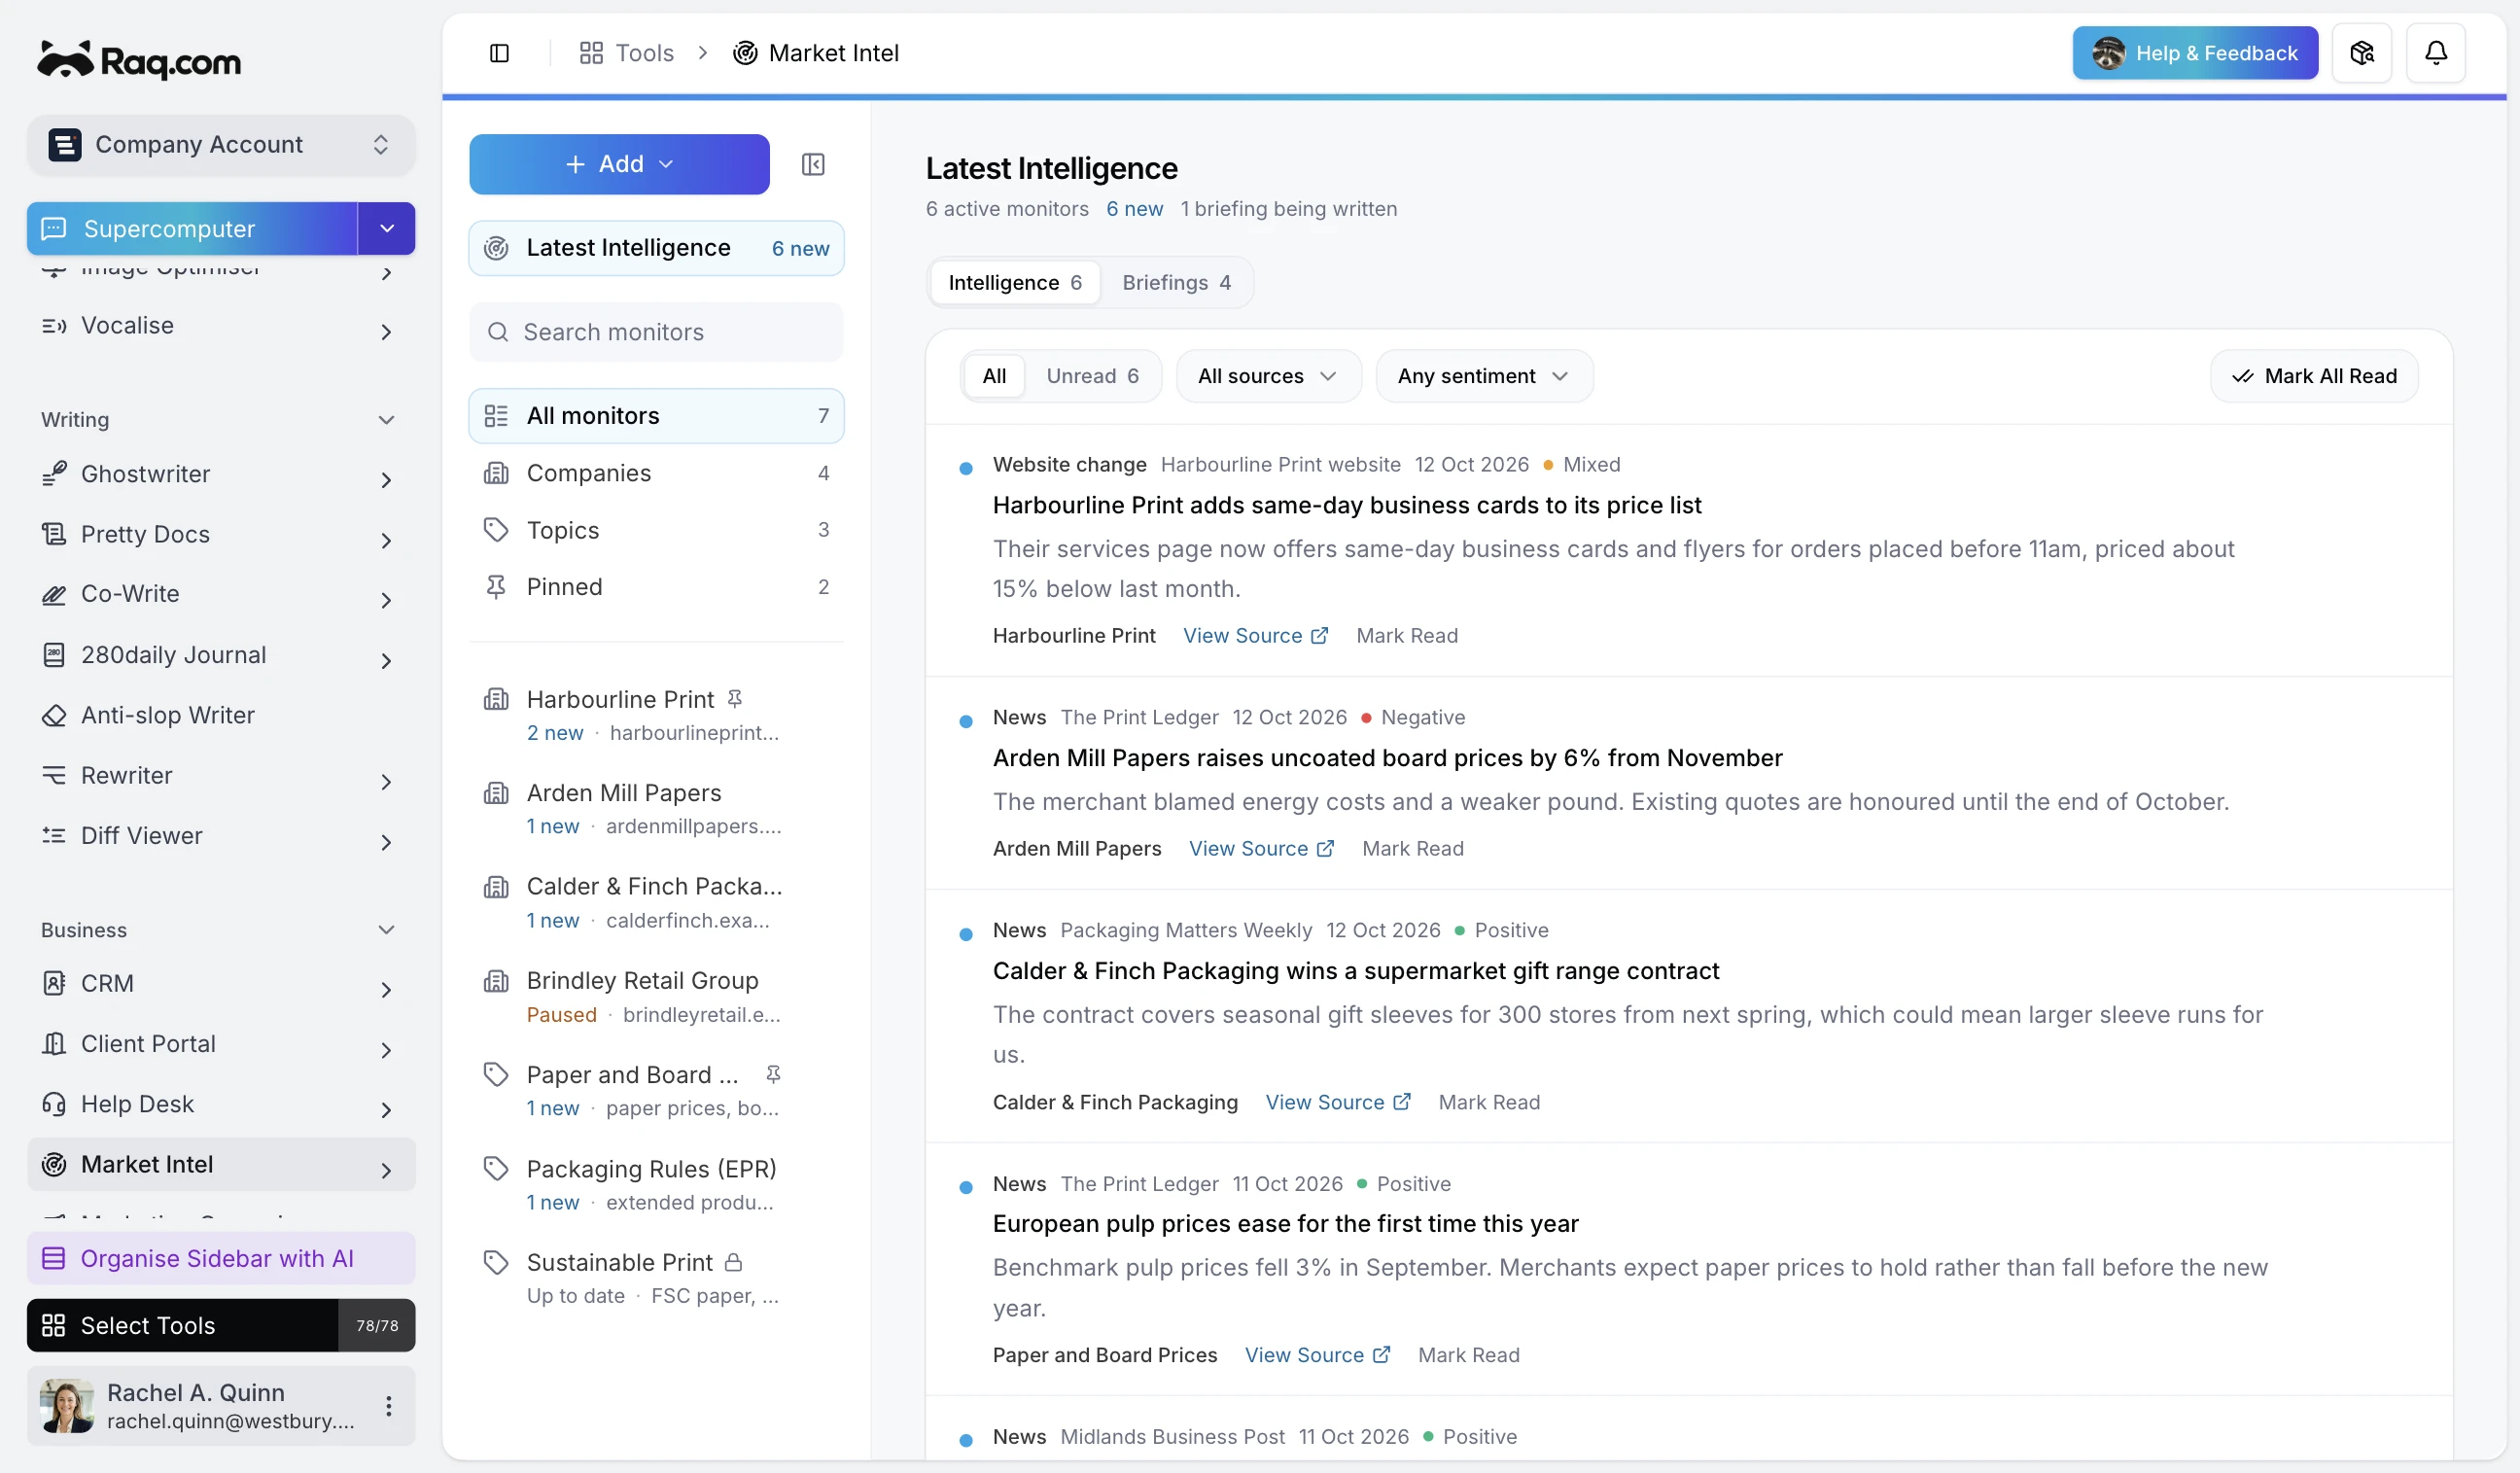
Task: Open user menu dots for Rachel A. Quinn
Action: point(388,1406)
